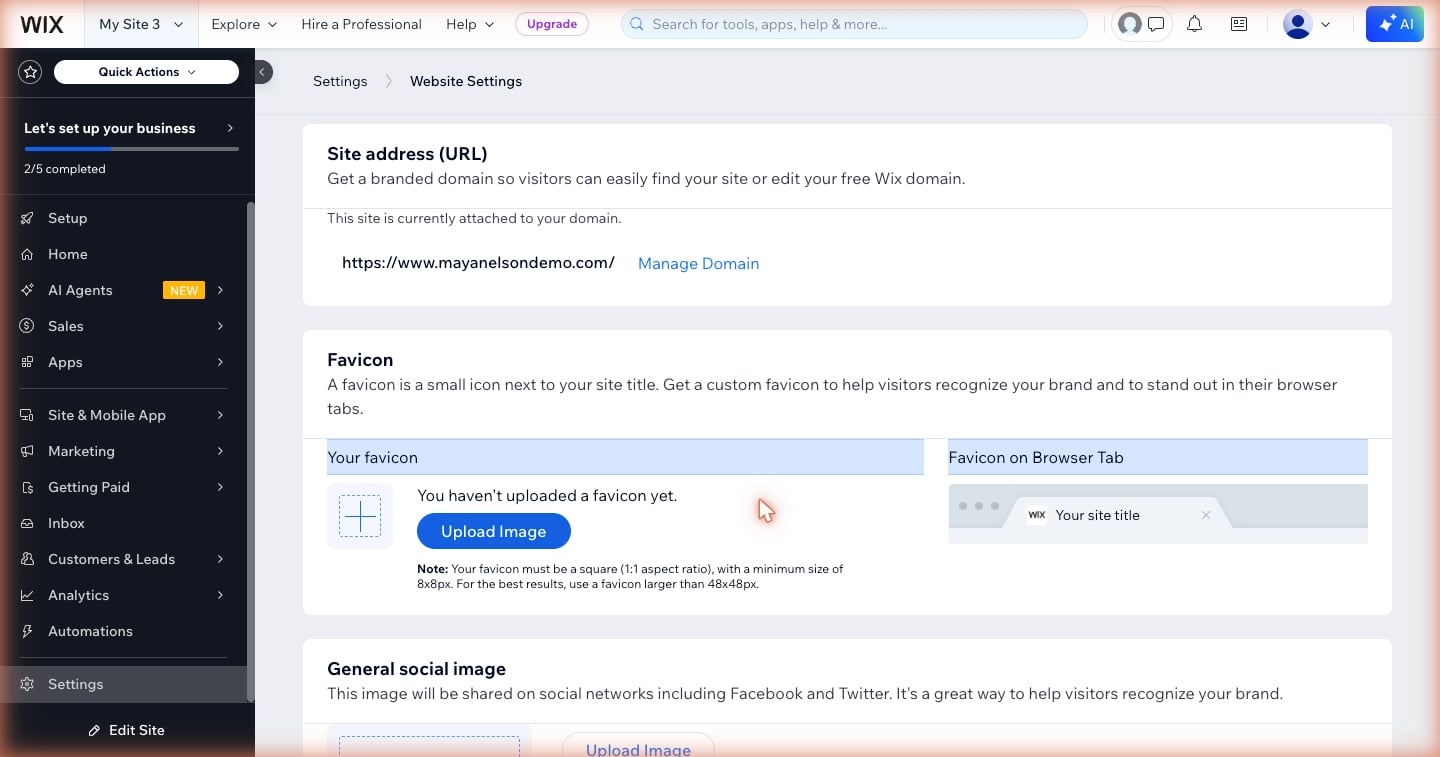Viewport: 1440px width, 757px height.
Task: Click the Wix favicon in browser tab preview
Action: click(x=1037, y=515)
